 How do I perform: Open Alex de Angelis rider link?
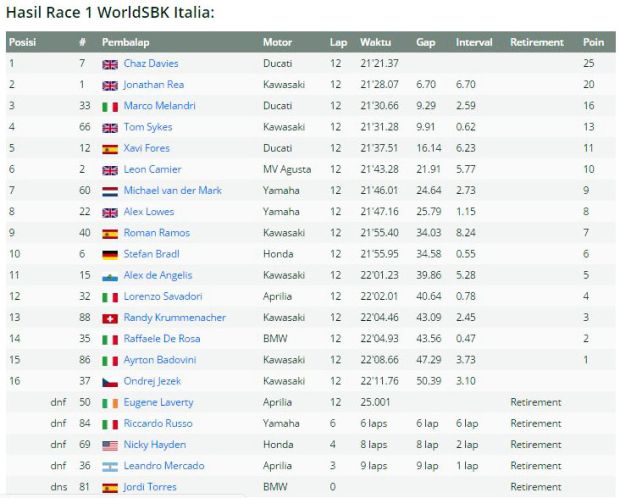[158, 275]
